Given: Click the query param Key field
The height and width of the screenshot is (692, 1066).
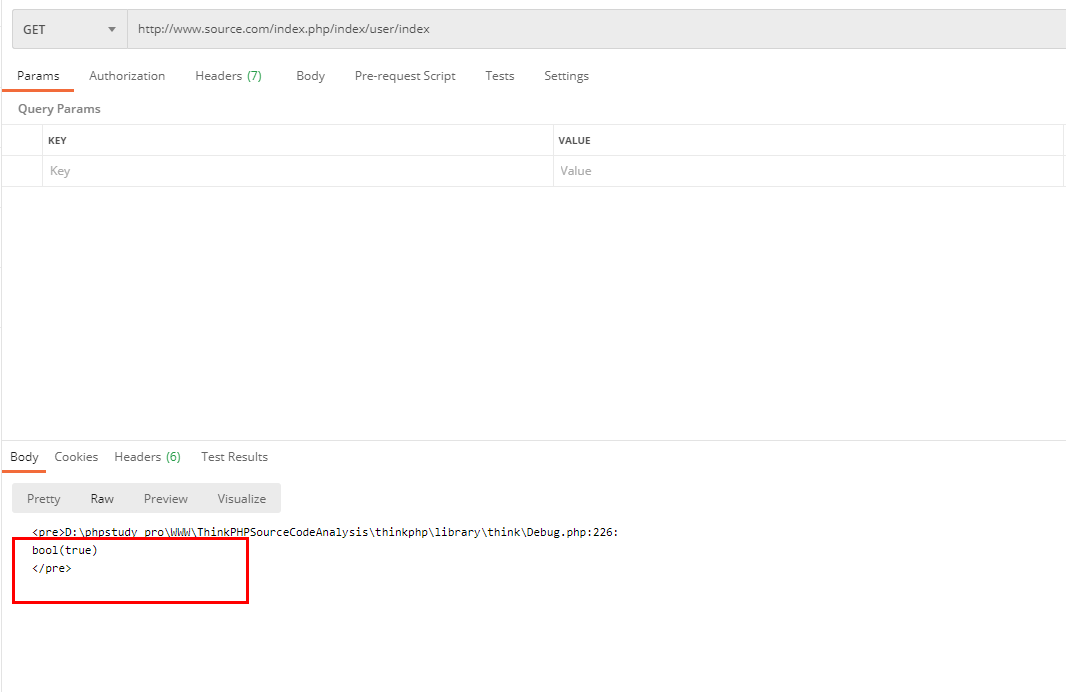Looking at the screenshot, I should tap(298, 171).
